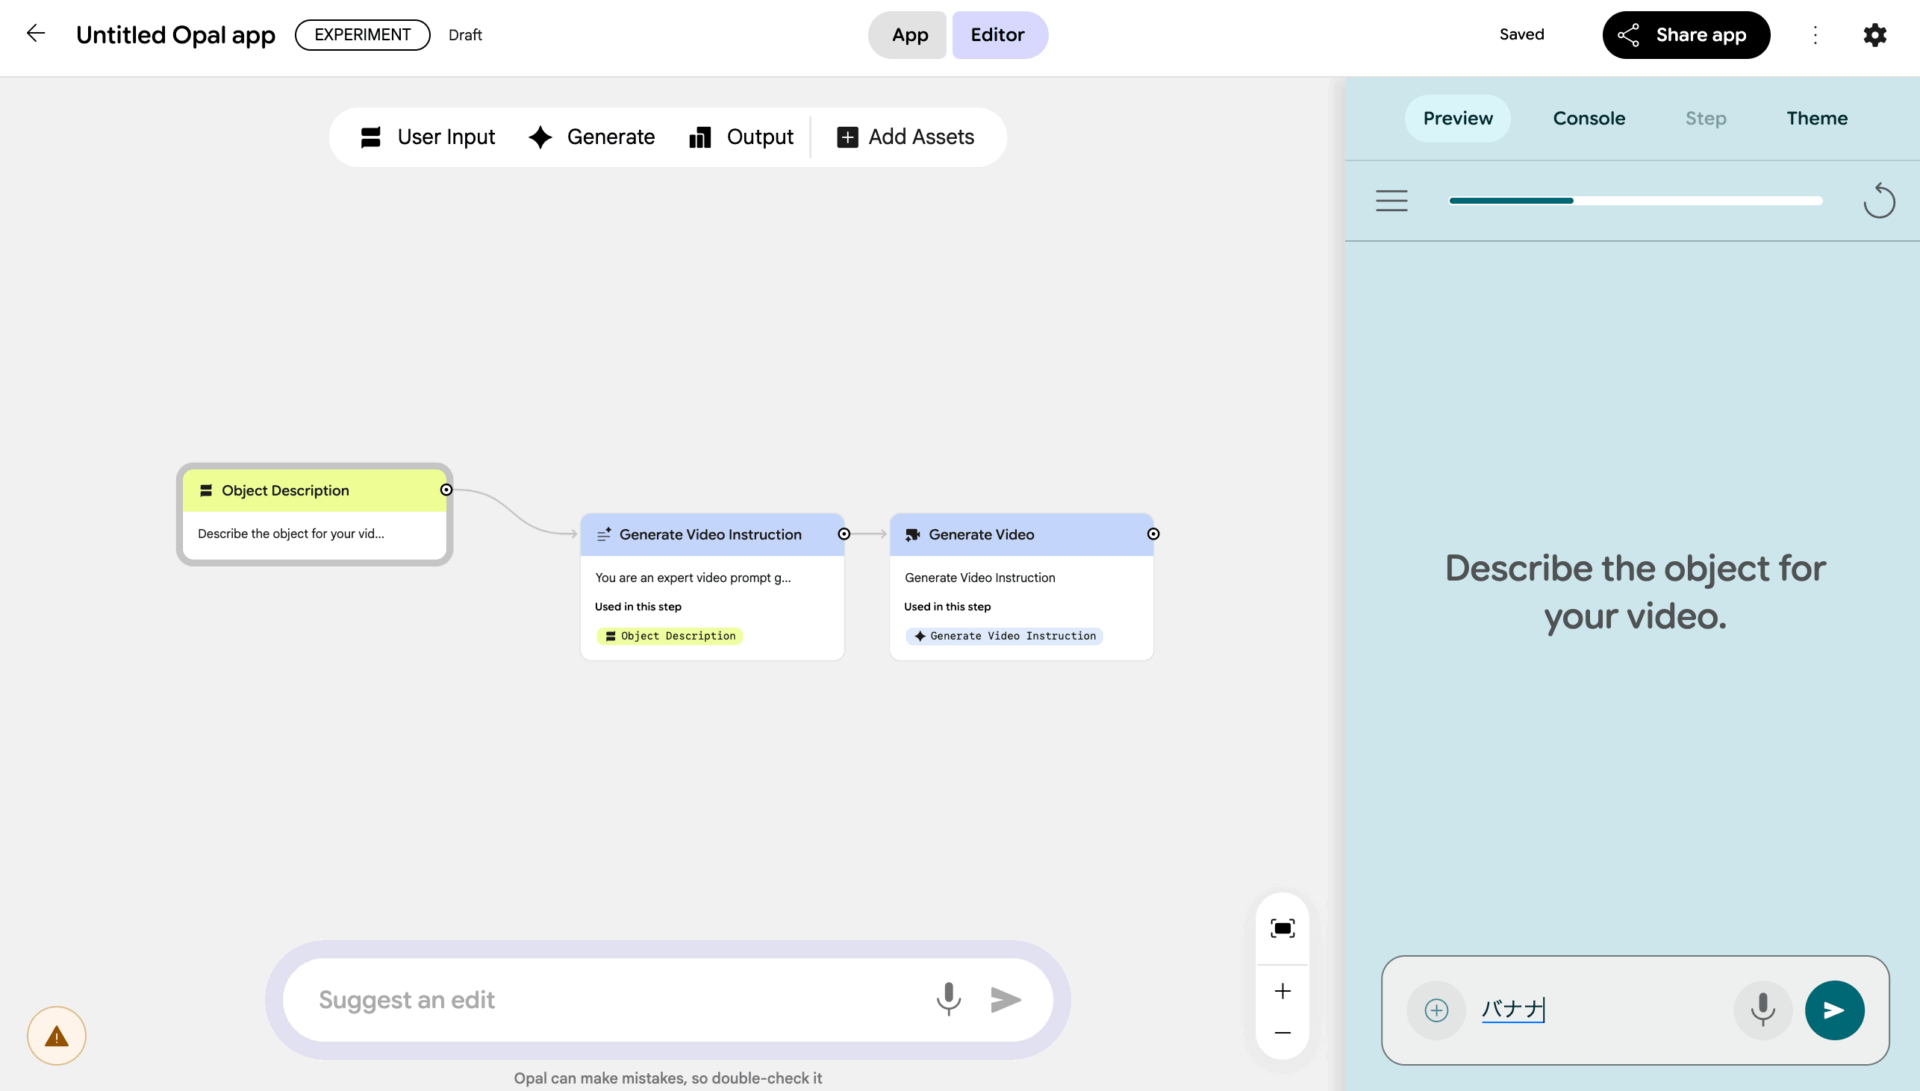The image size is (1920, 1091).
Task: Zoom out on canvas with minus icon
Action: (x=1282, y=1033)
